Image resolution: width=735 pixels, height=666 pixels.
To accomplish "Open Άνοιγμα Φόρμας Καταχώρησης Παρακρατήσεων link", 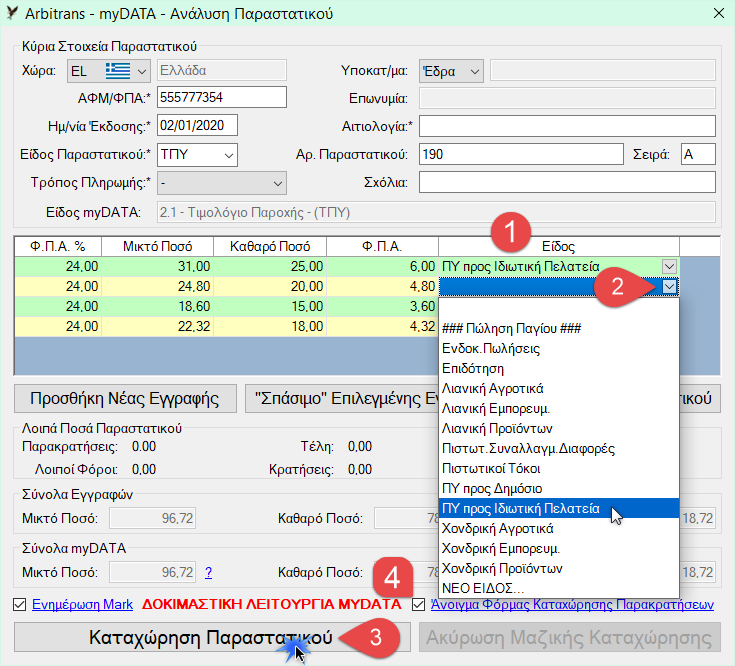I will pos(572,605).
